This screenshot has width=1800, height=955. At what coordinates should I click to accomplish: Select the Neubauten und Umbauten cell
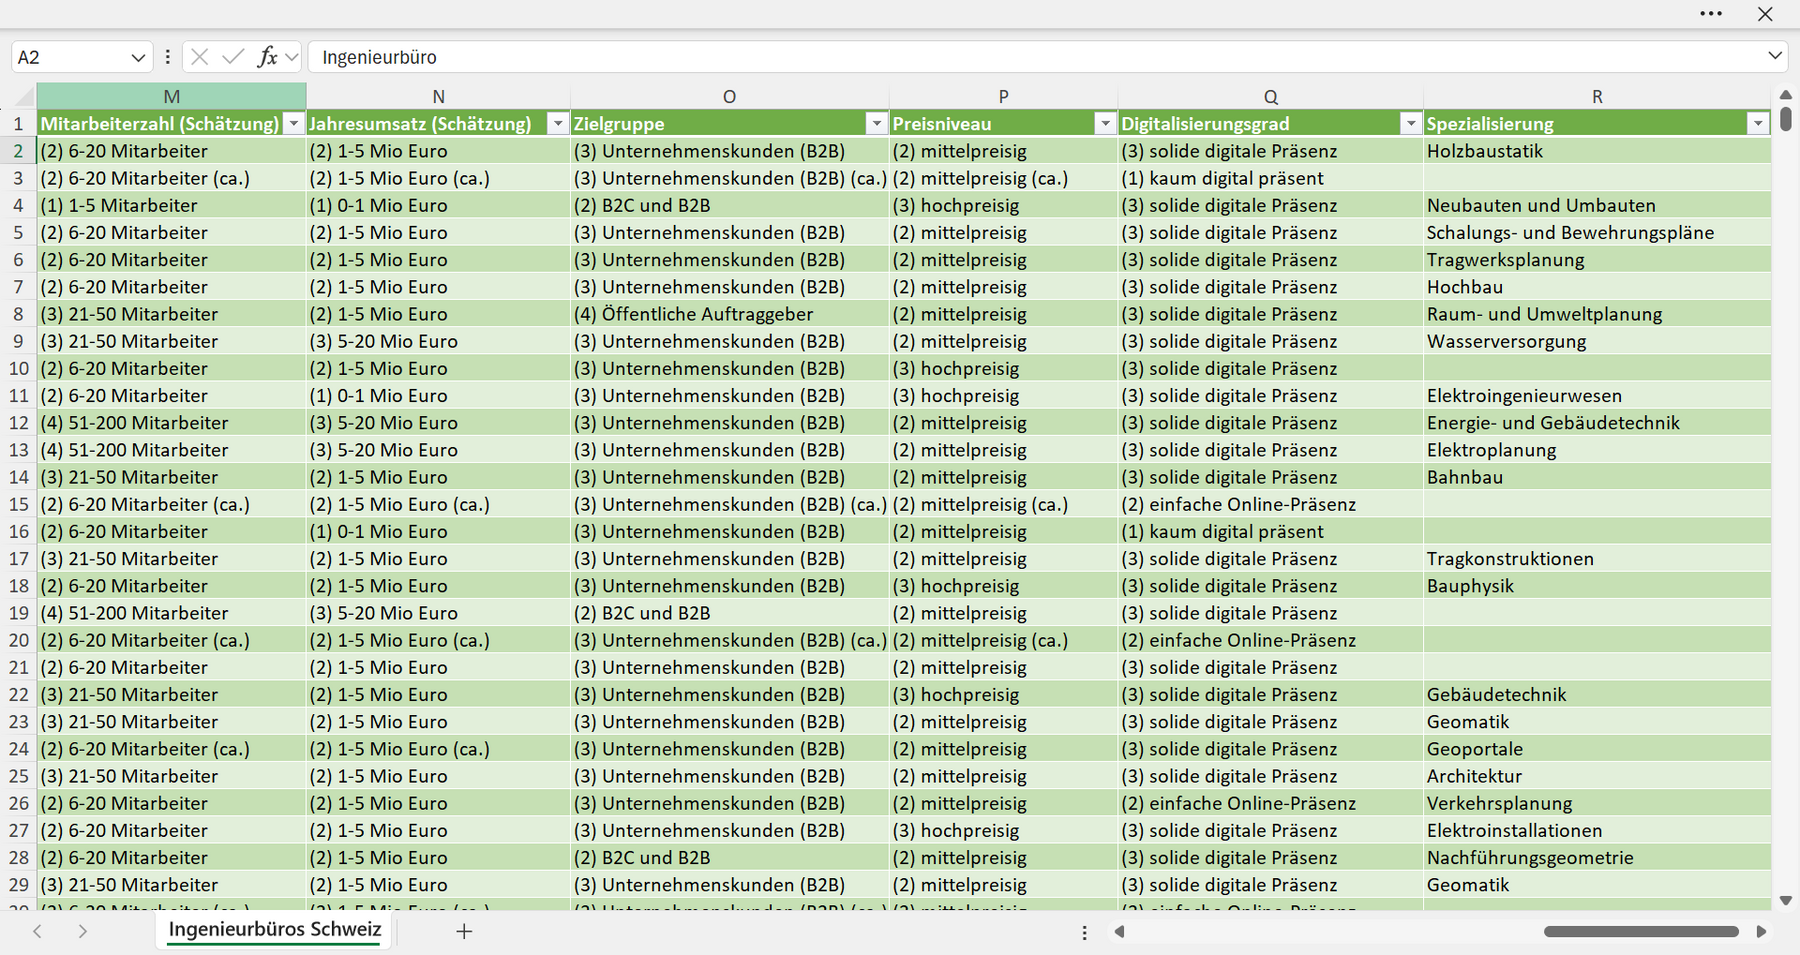[1597, 205]
